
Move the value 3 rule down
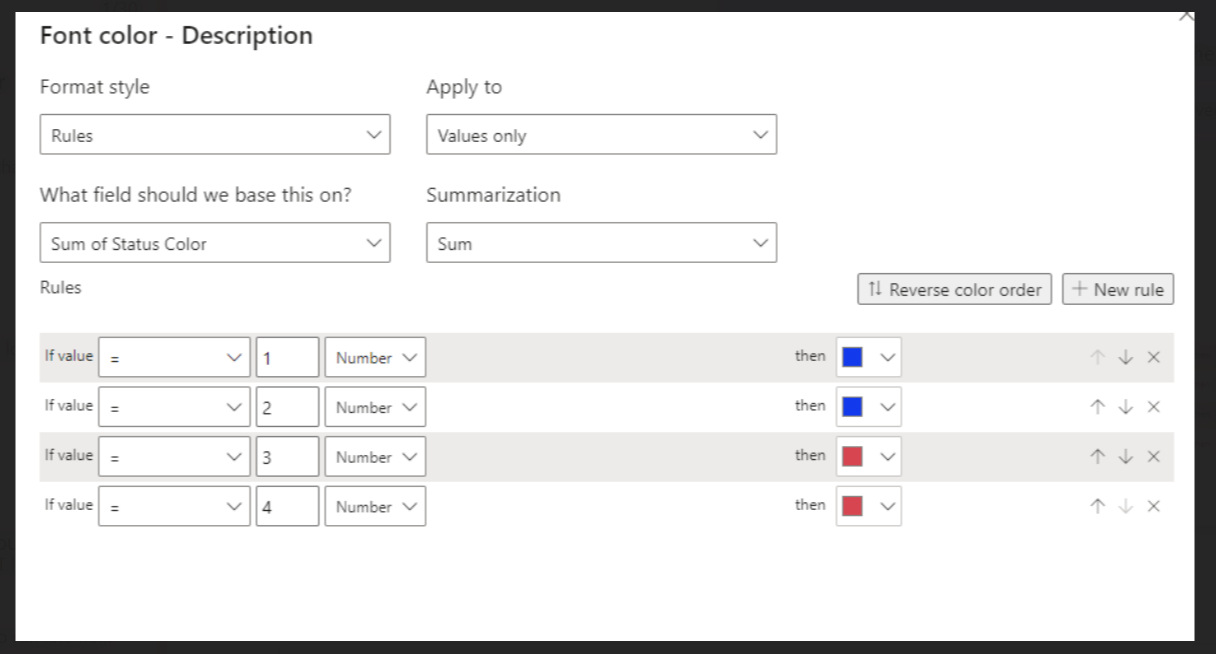(x=1126, y=457)
